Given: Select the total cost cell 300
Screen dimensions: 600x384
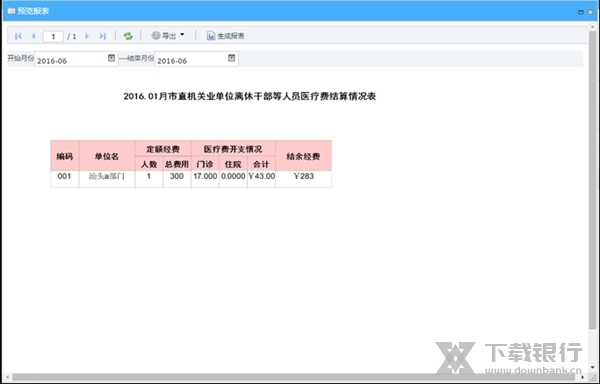Looking at the screenshot, I should click(177, 179).
